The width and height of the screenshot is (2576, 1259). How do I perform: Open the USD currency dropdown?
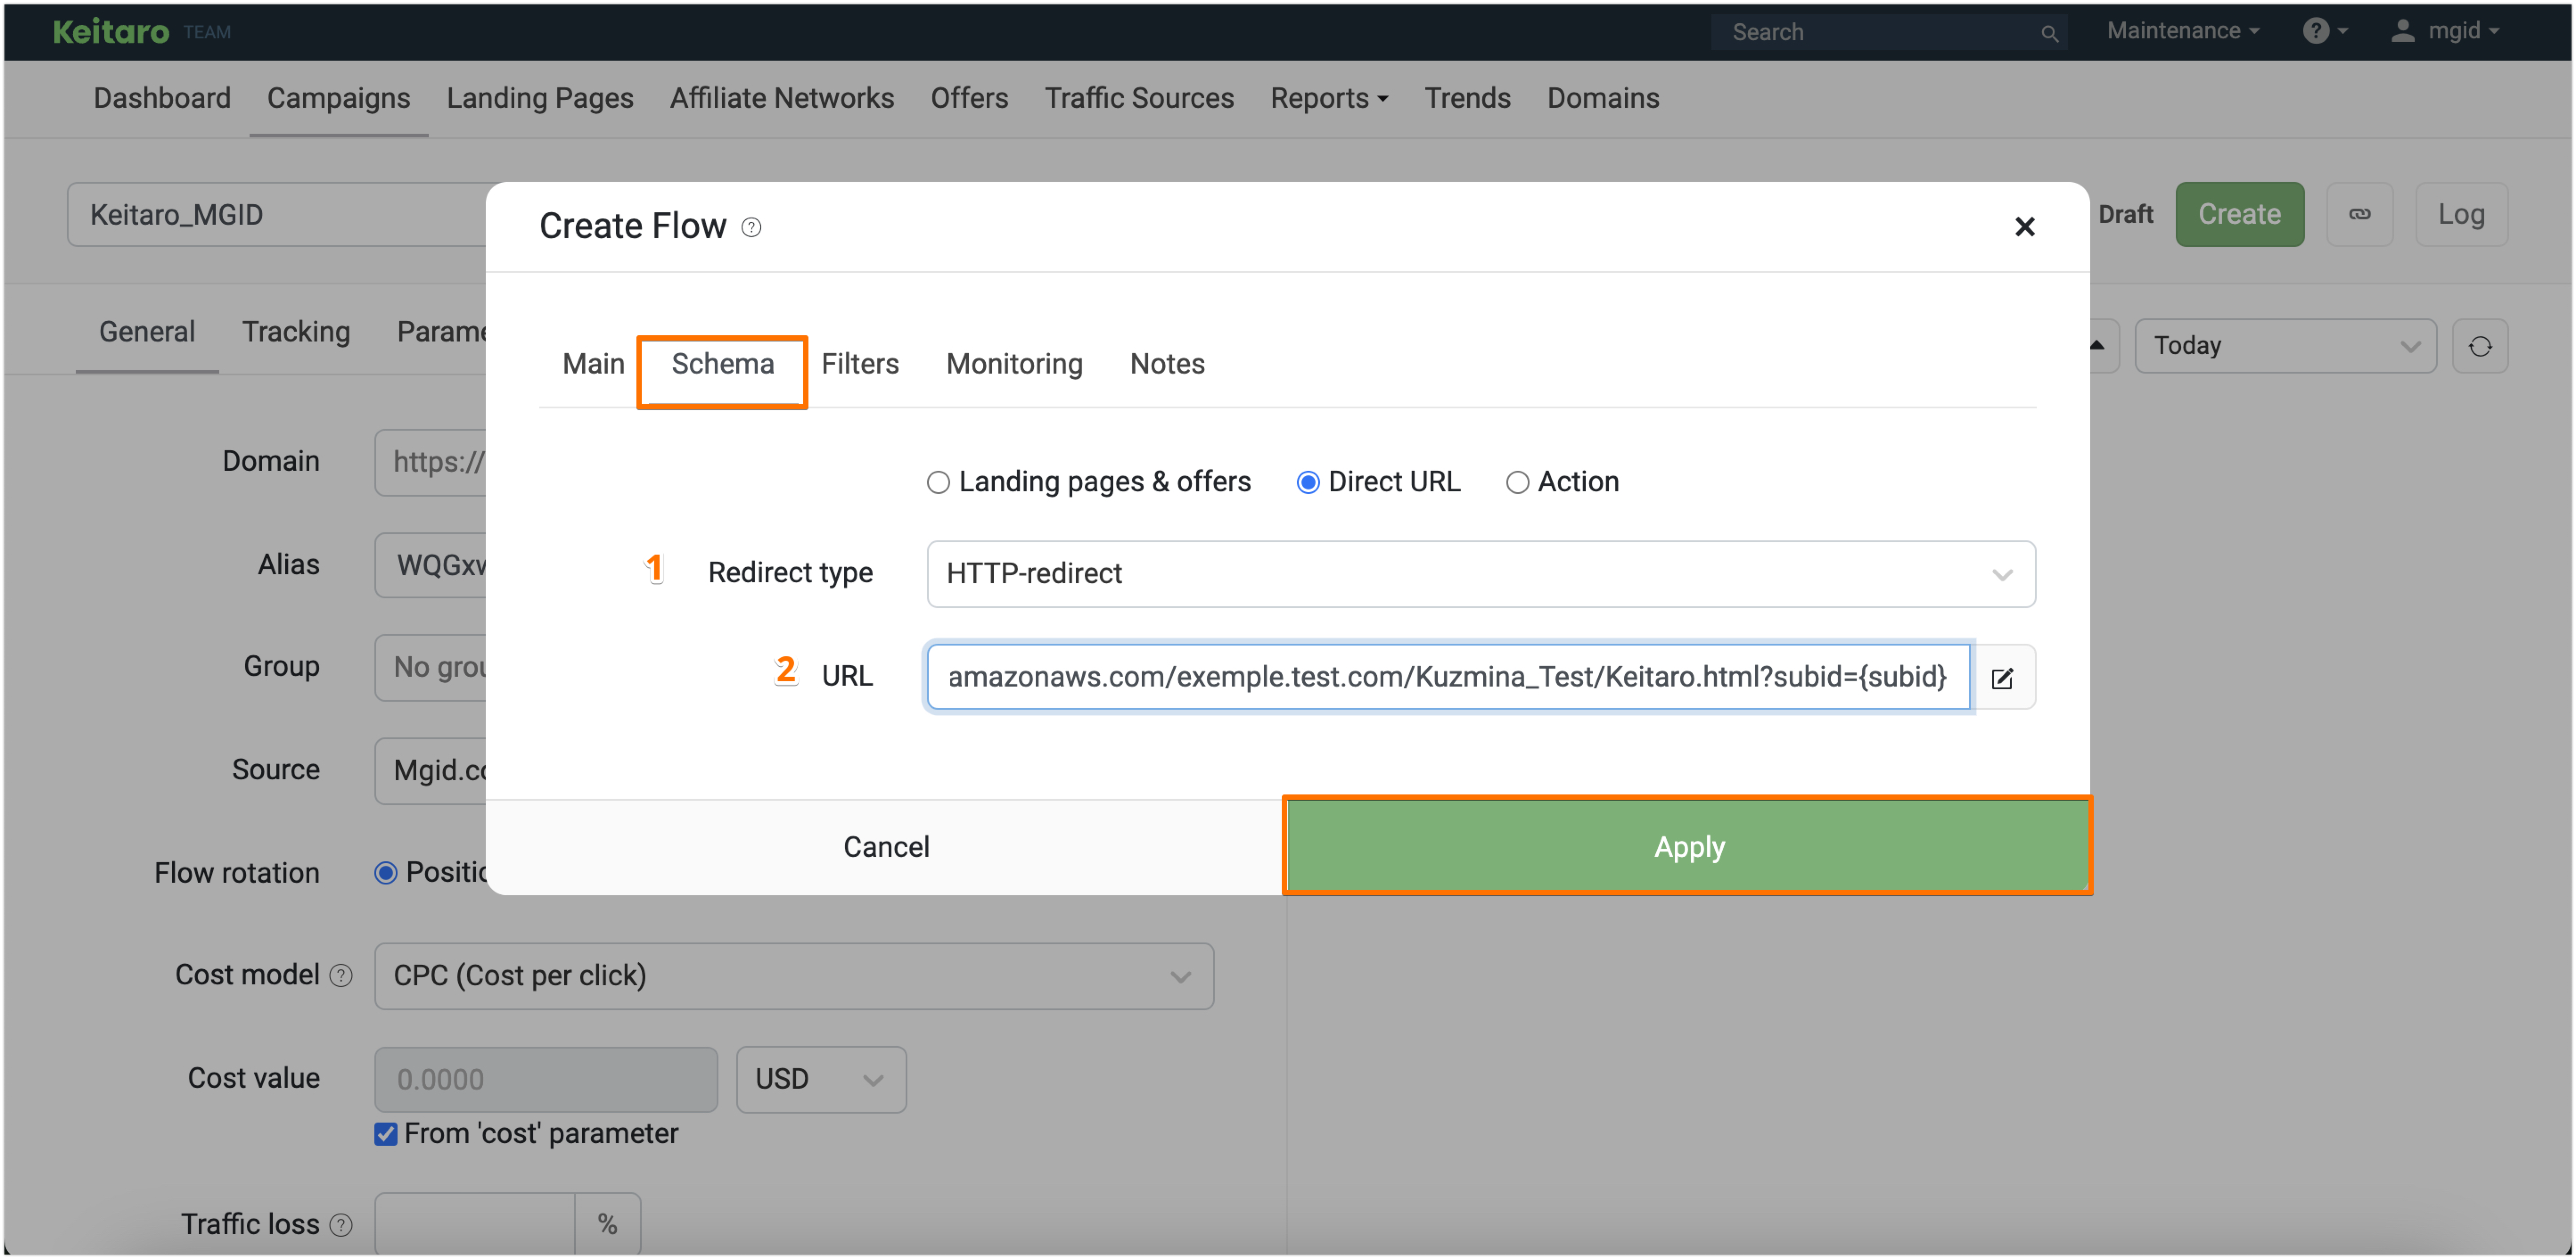(x=820, y=1079)
